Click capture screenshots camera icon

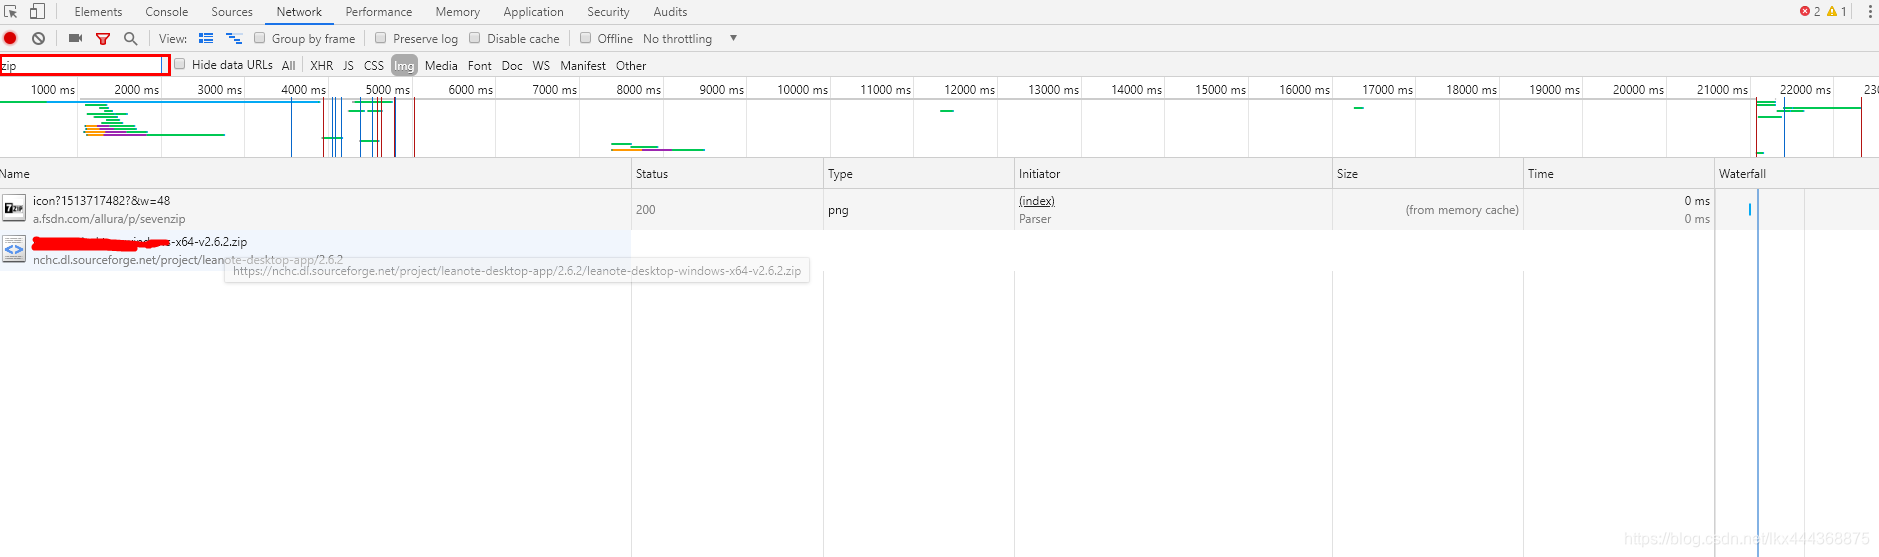pyautogui.click(x=75, y=38)
